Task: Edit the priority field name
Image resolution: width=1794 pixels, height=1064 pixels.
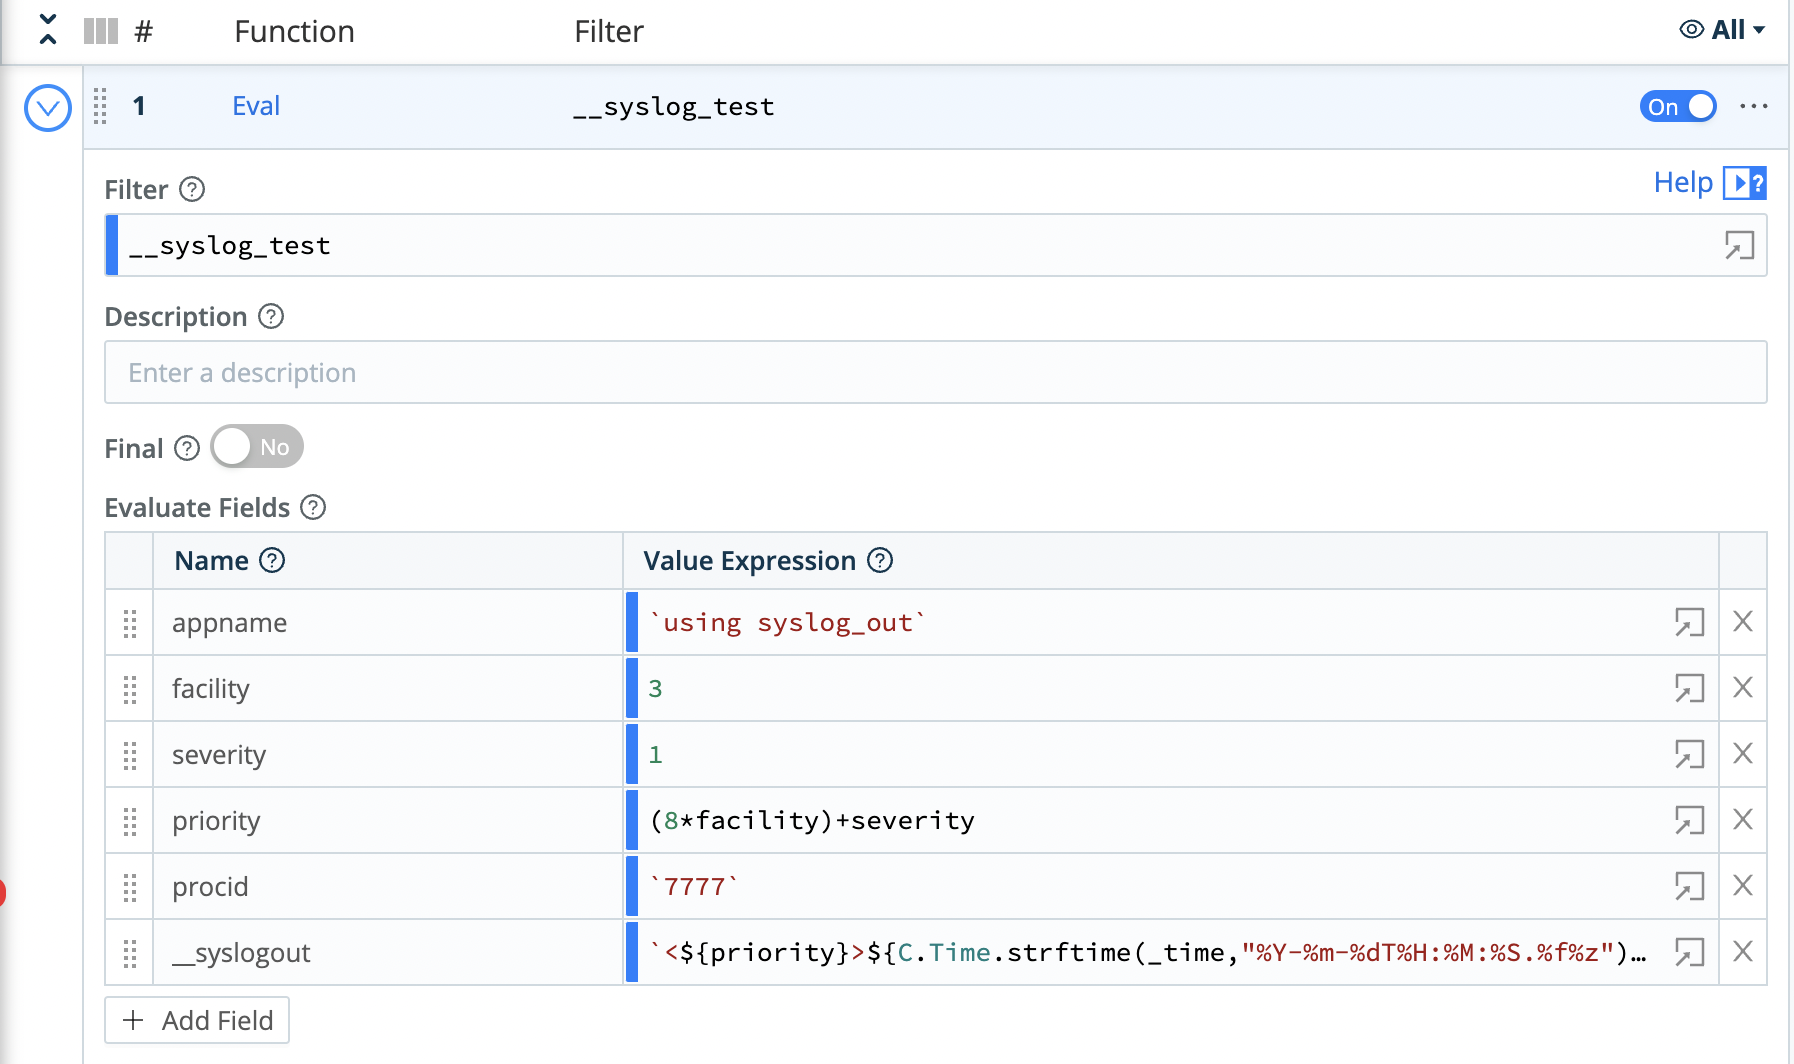Action: [x=388, y=820]
